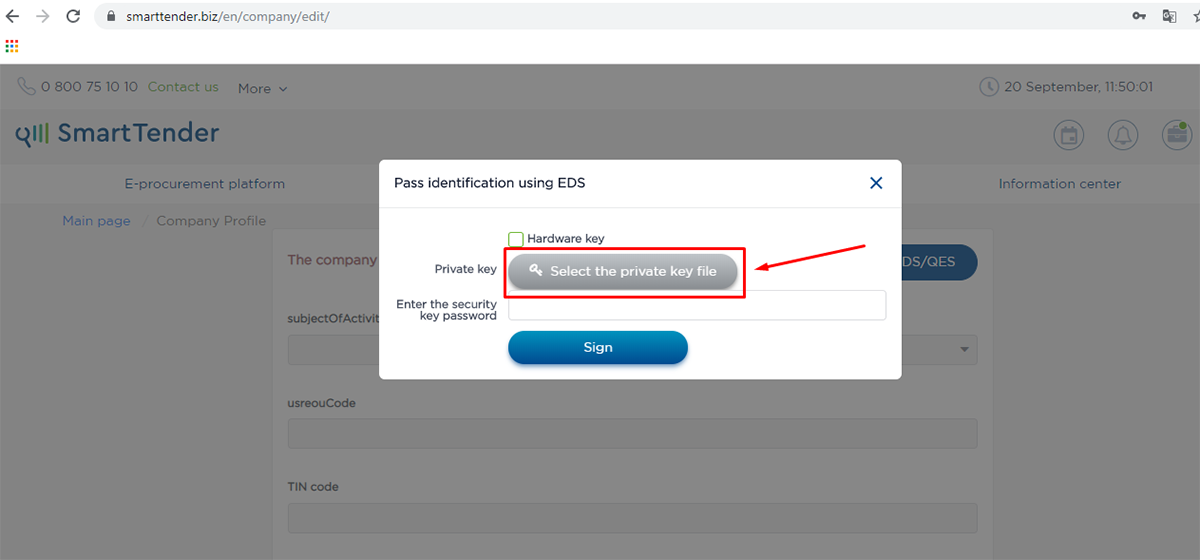Viewport: 1200px width, 560px height.
Task: Open the notifications bell
Action: pyautogui.click(x=1123, y=135)
